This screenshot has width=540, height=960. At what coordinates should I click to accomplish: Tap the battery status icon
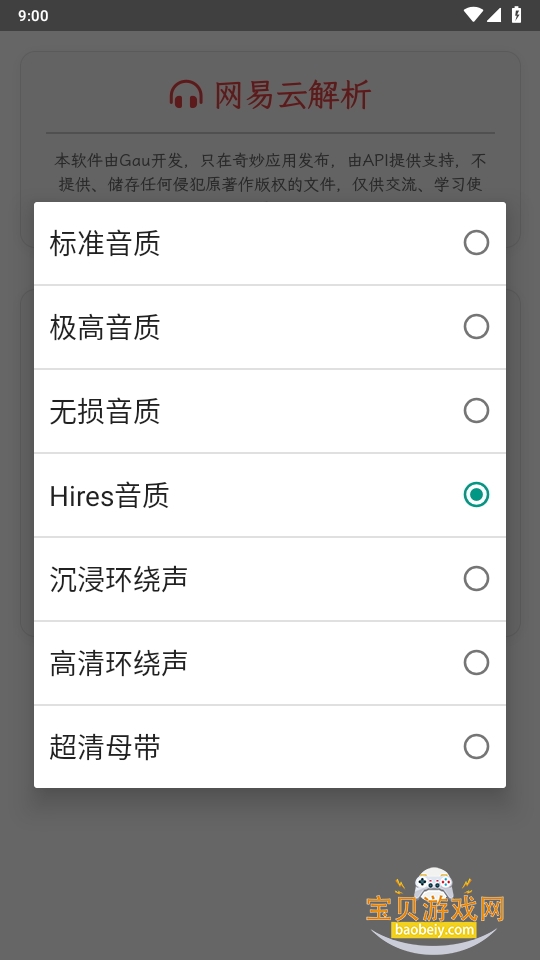[x=517, y=15]
